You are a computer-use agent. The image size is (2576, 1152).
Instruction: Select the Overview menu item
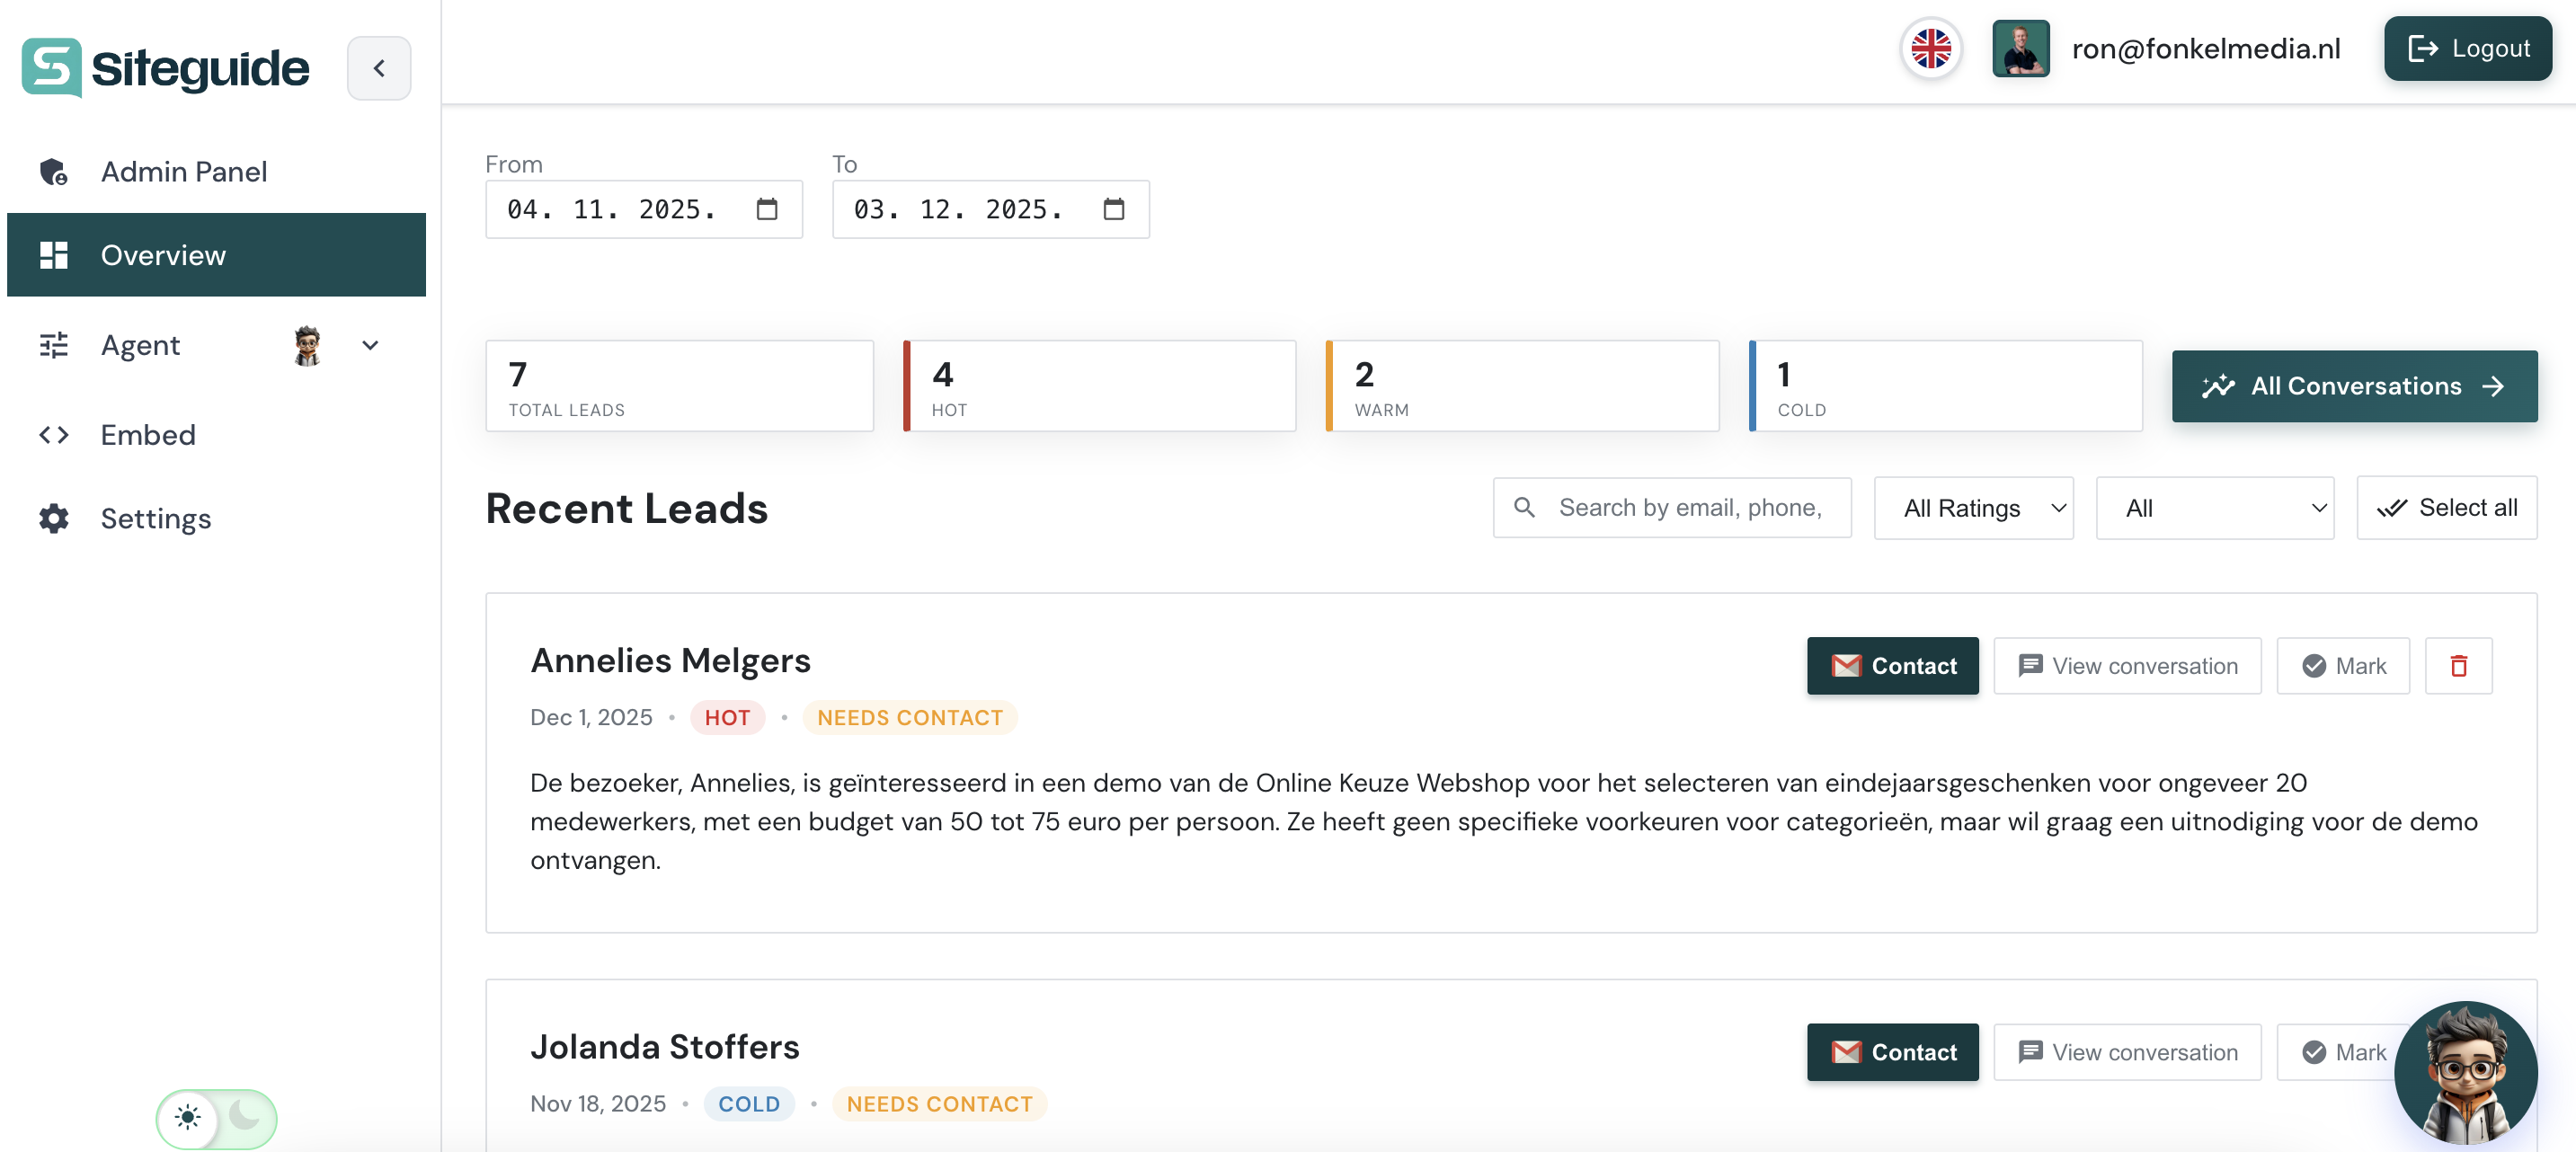162,255
